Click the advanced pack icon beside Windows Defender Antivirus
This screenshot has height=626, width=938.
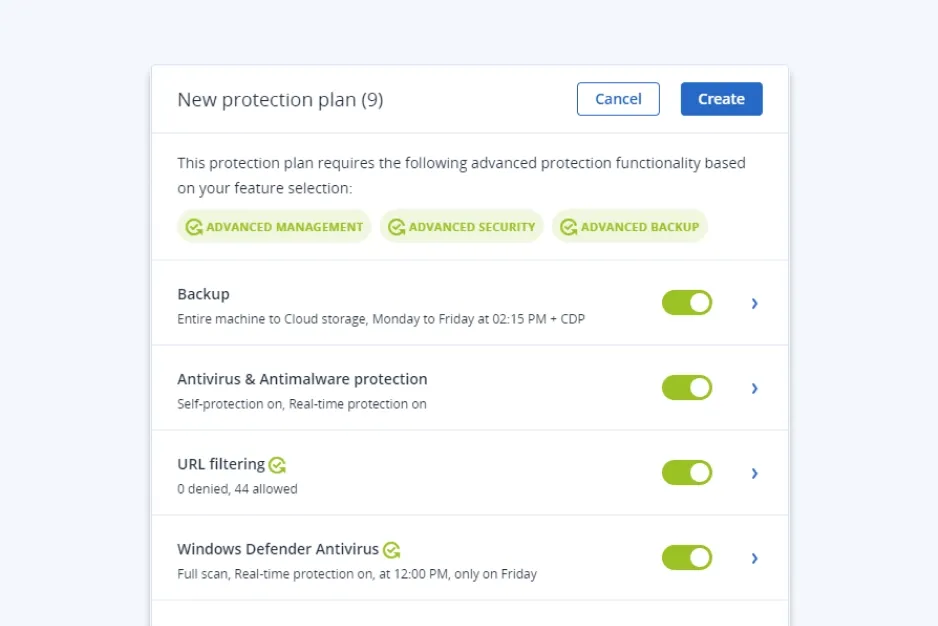pyautogui.click(x=391, y=549)
